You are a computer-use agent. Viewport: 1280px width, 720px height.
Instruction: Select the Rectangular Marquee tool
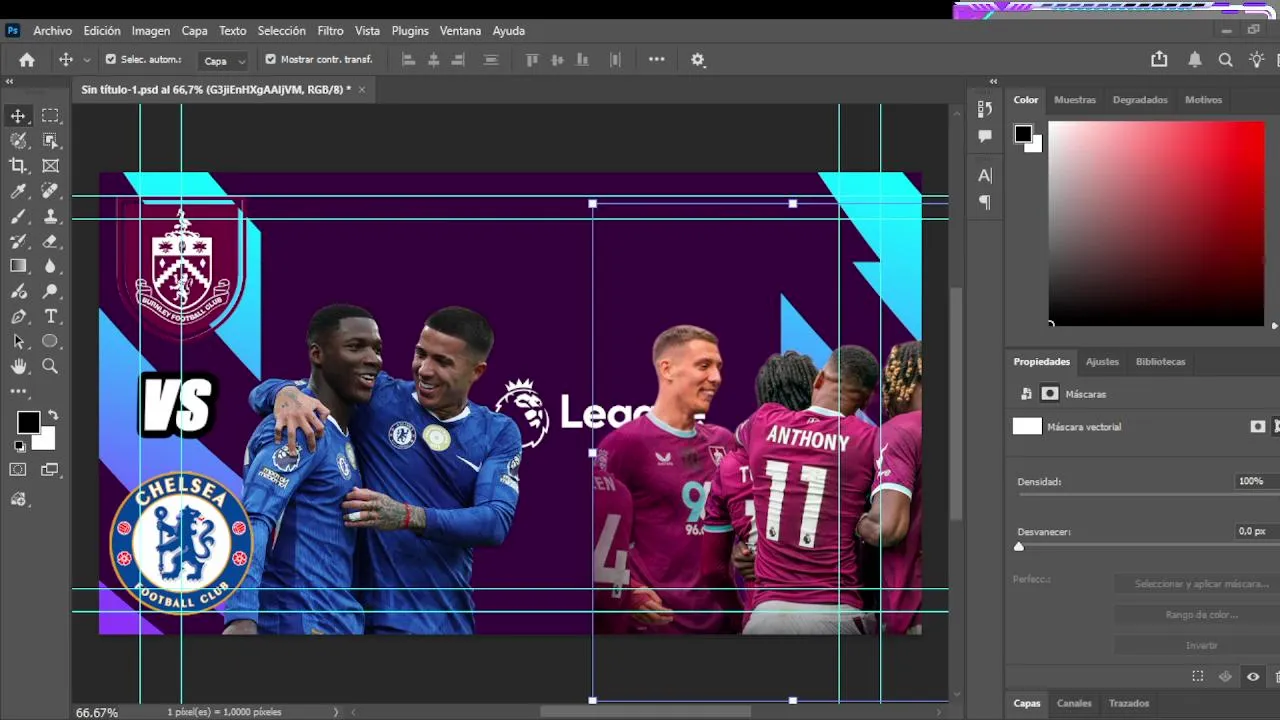tap(50, 116)
